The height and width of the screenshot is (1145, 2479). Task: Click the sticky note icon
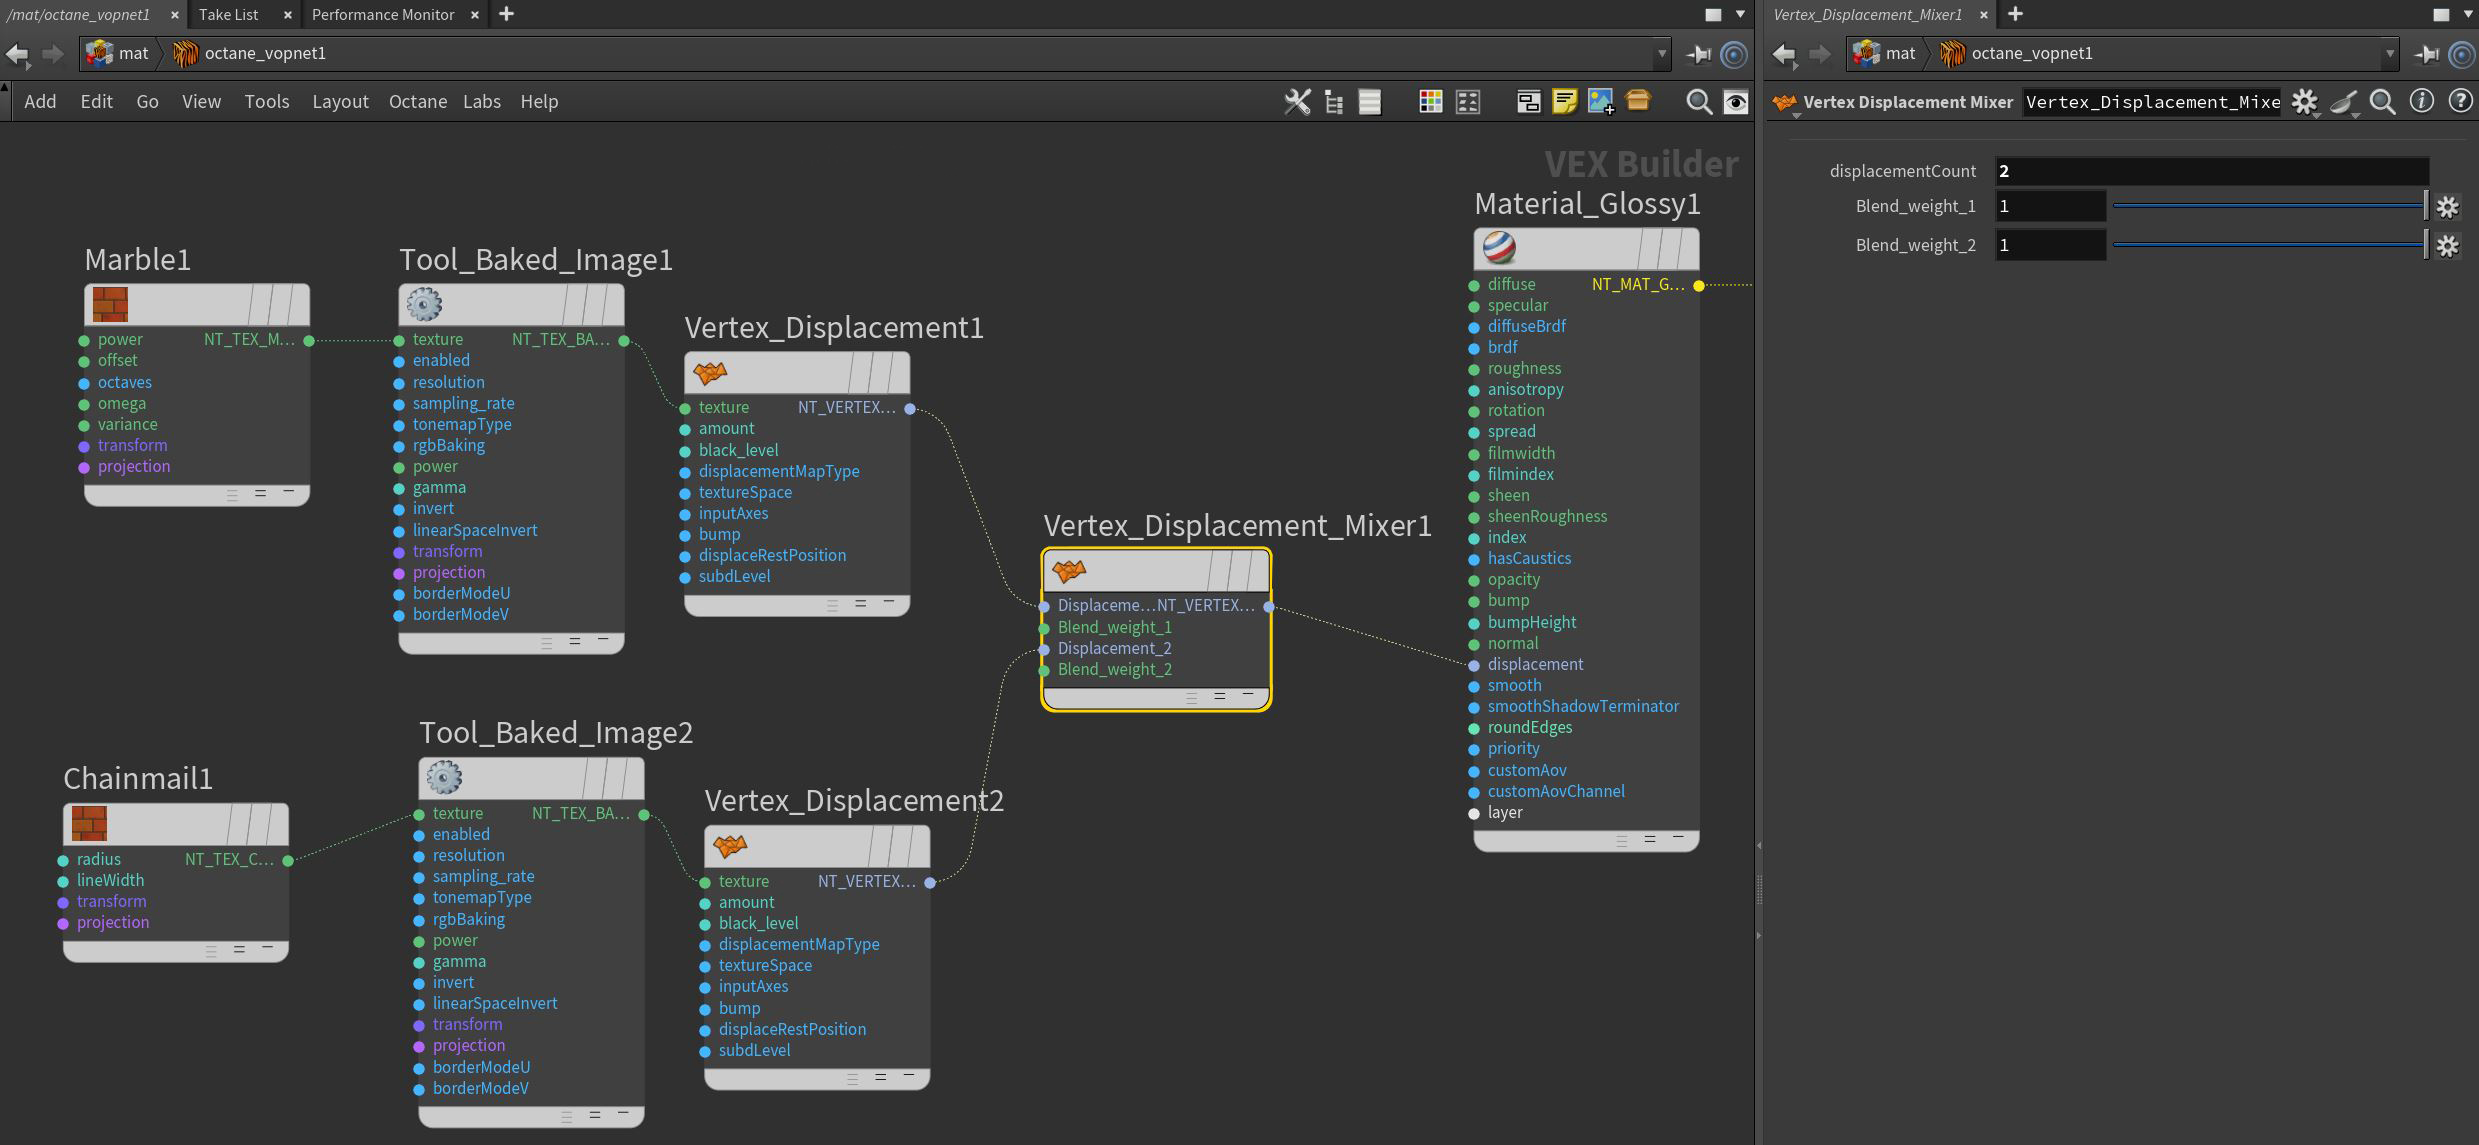pos(1564,102)
